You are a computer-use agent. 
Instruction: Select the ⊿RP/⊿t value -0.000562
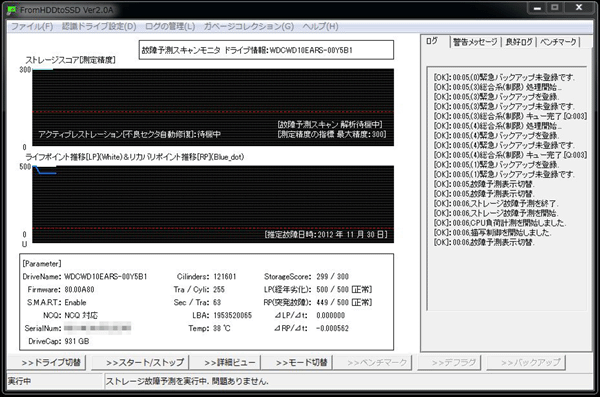[x=332, y=328]
